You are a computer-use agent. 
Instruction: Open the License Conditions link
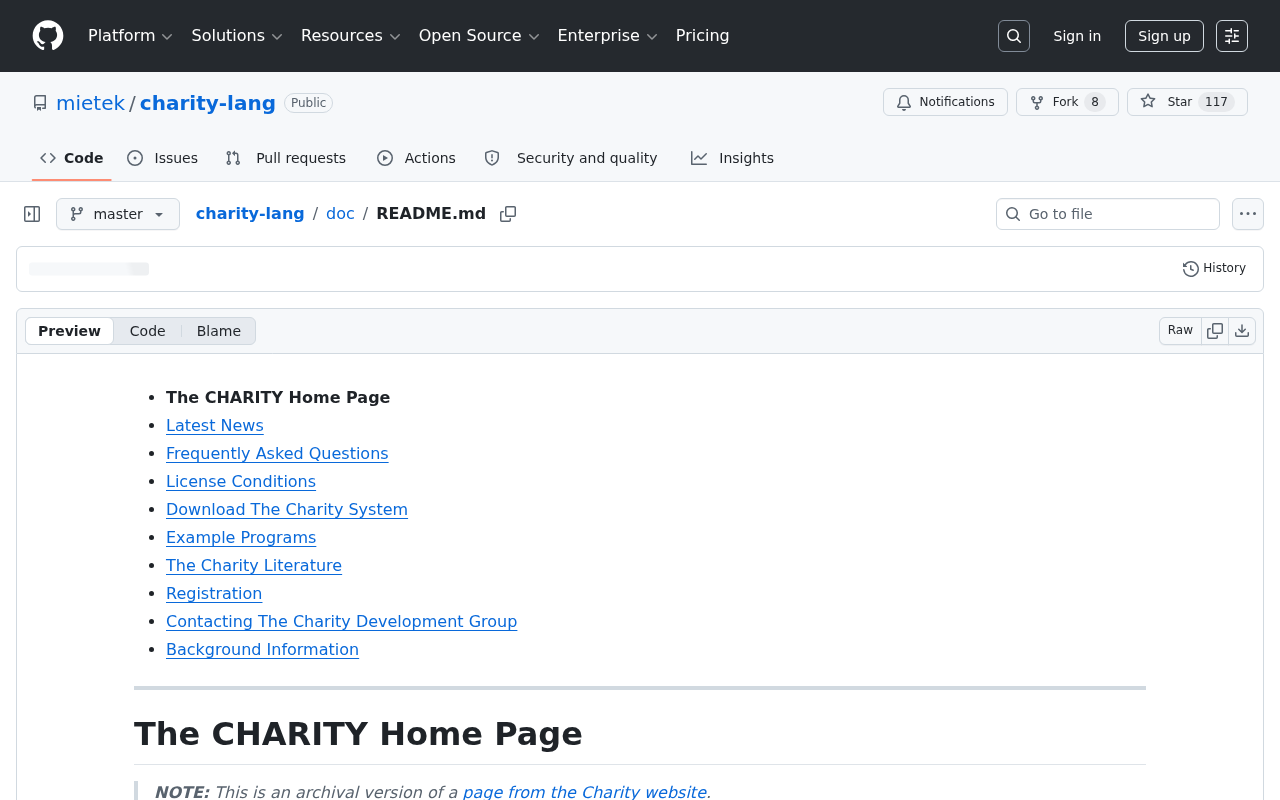click(x=241, y=482)
